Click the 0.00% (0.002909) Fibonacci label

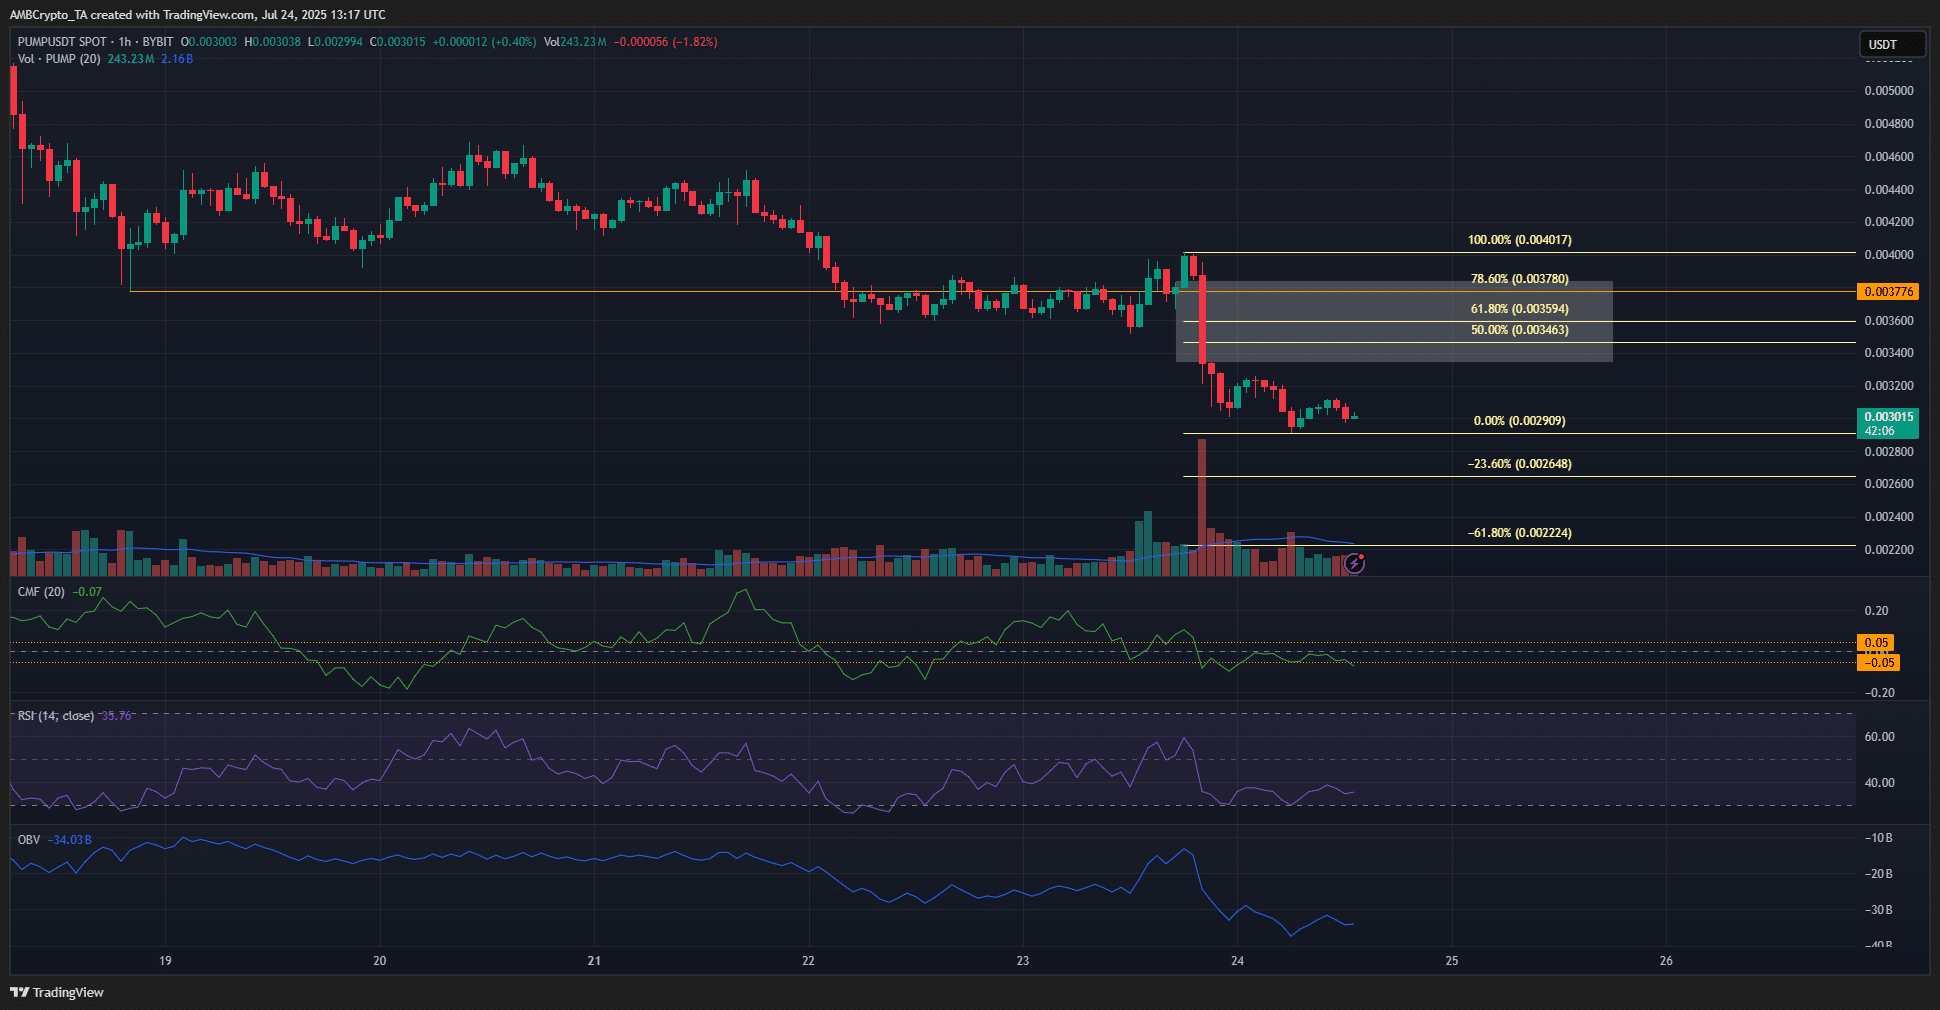(1519, 421)
